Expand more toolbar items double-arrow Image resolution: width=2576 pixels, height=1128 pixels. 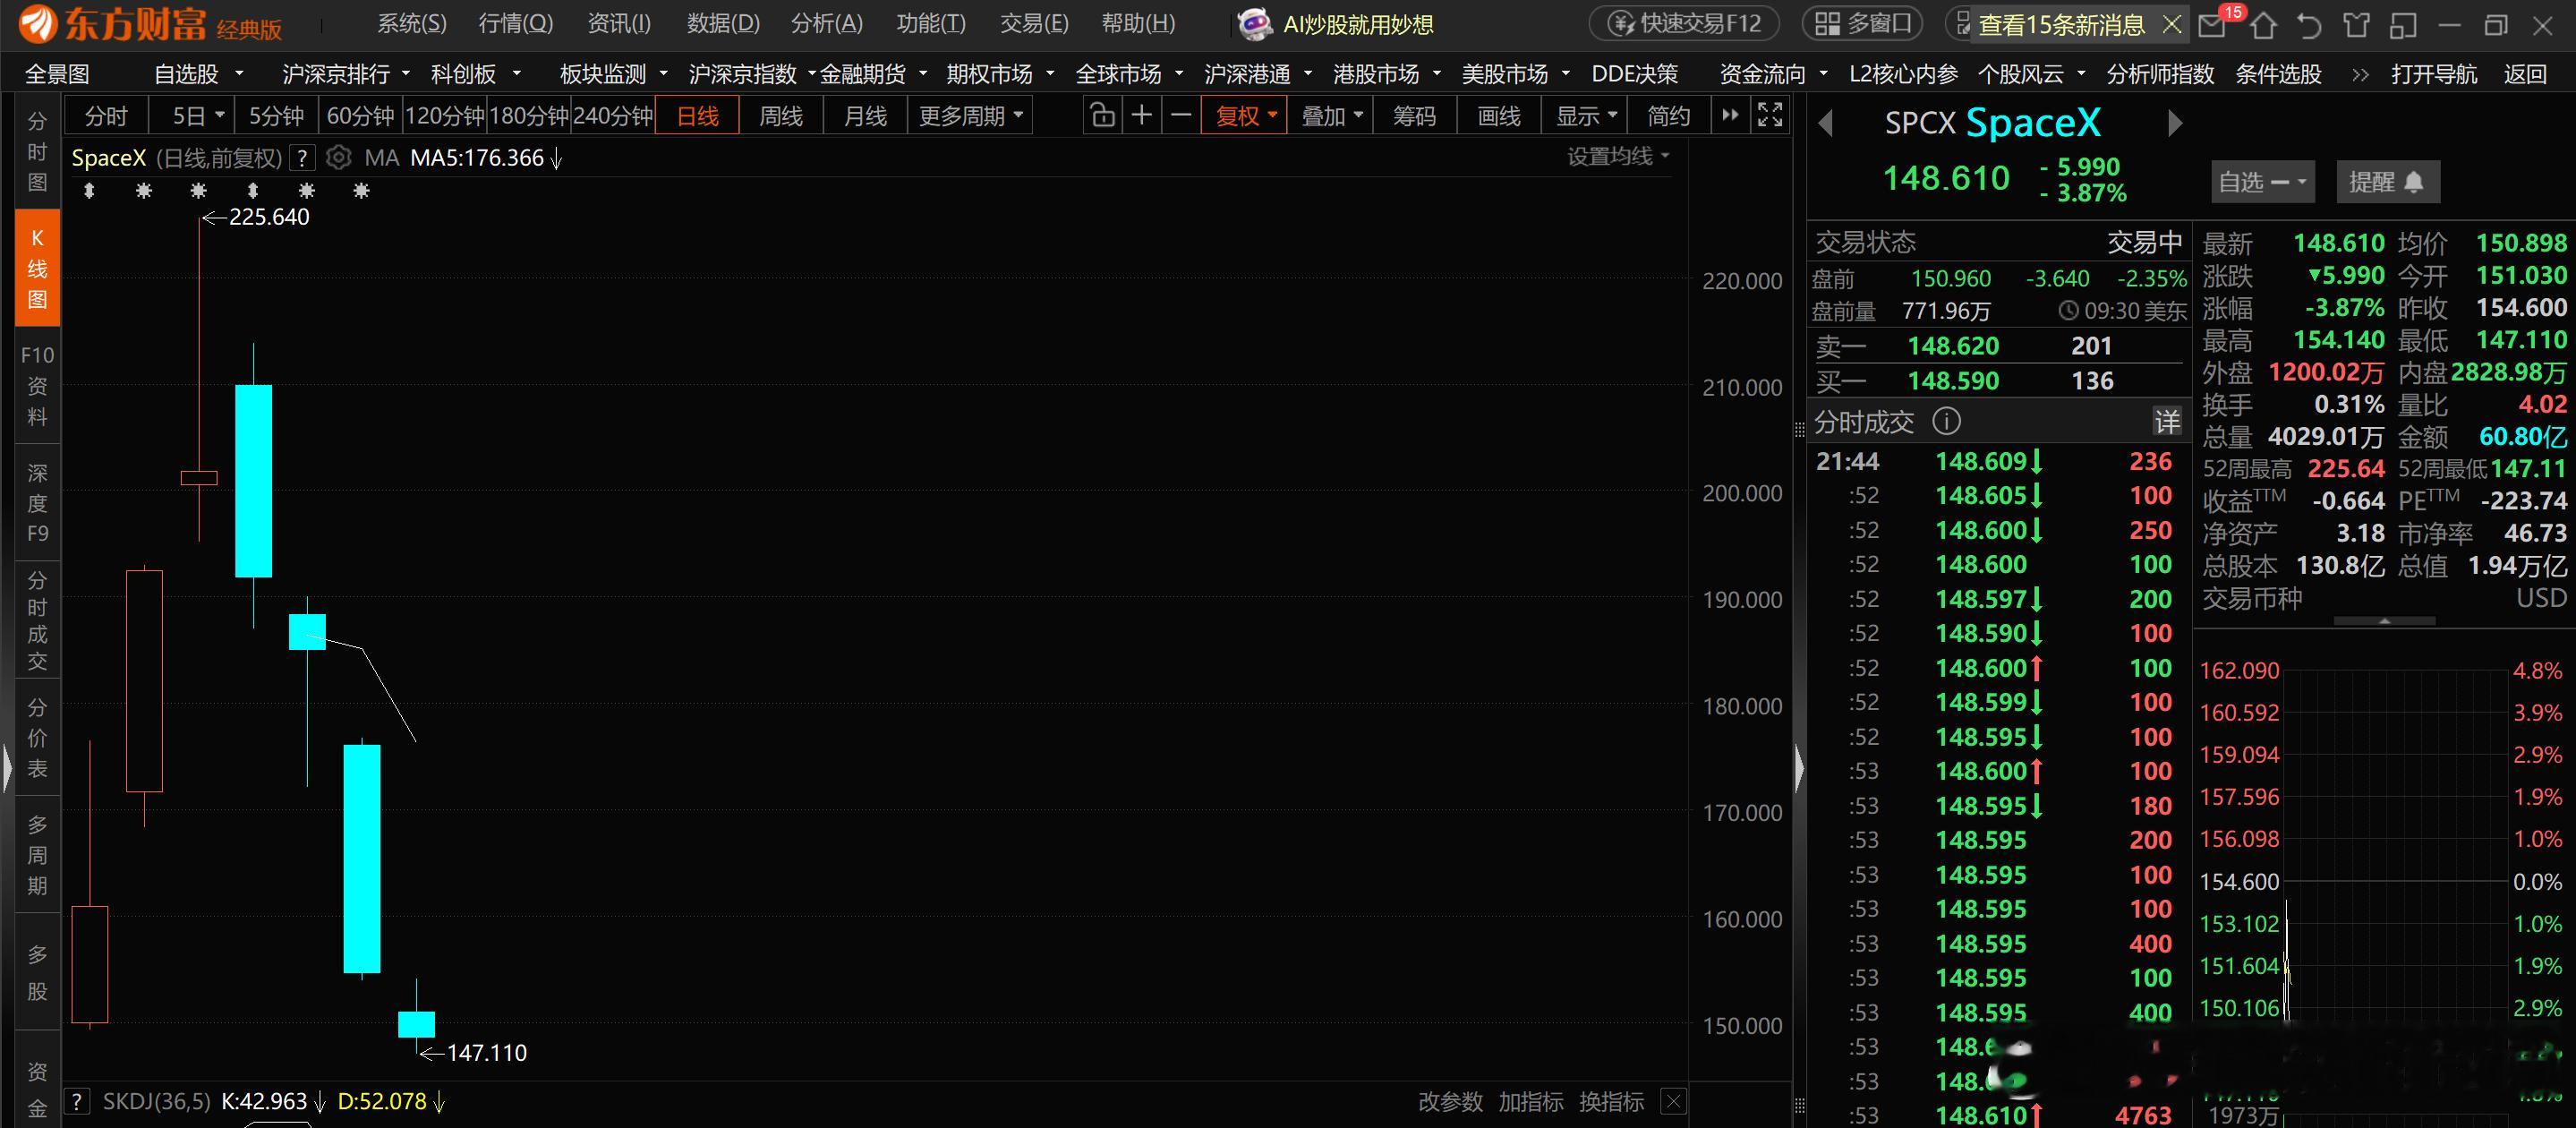point(1730,116)
